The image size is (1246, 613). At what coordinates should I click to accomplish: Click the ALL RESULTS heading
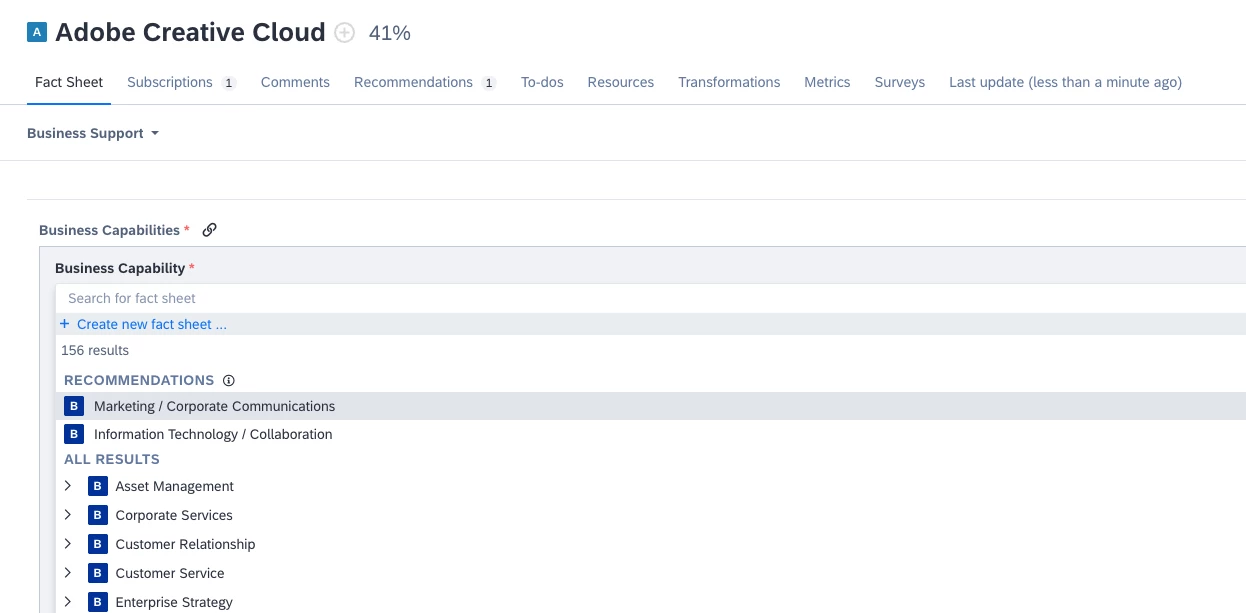(x=112, y=459)
